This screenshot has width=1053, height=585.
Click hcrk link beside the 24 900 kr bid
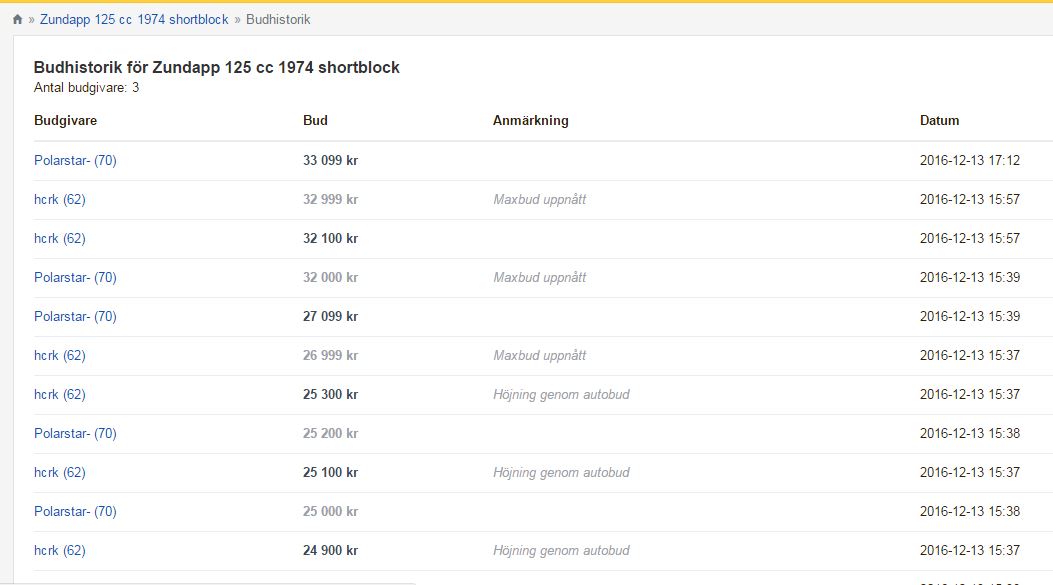click(60, 550)
